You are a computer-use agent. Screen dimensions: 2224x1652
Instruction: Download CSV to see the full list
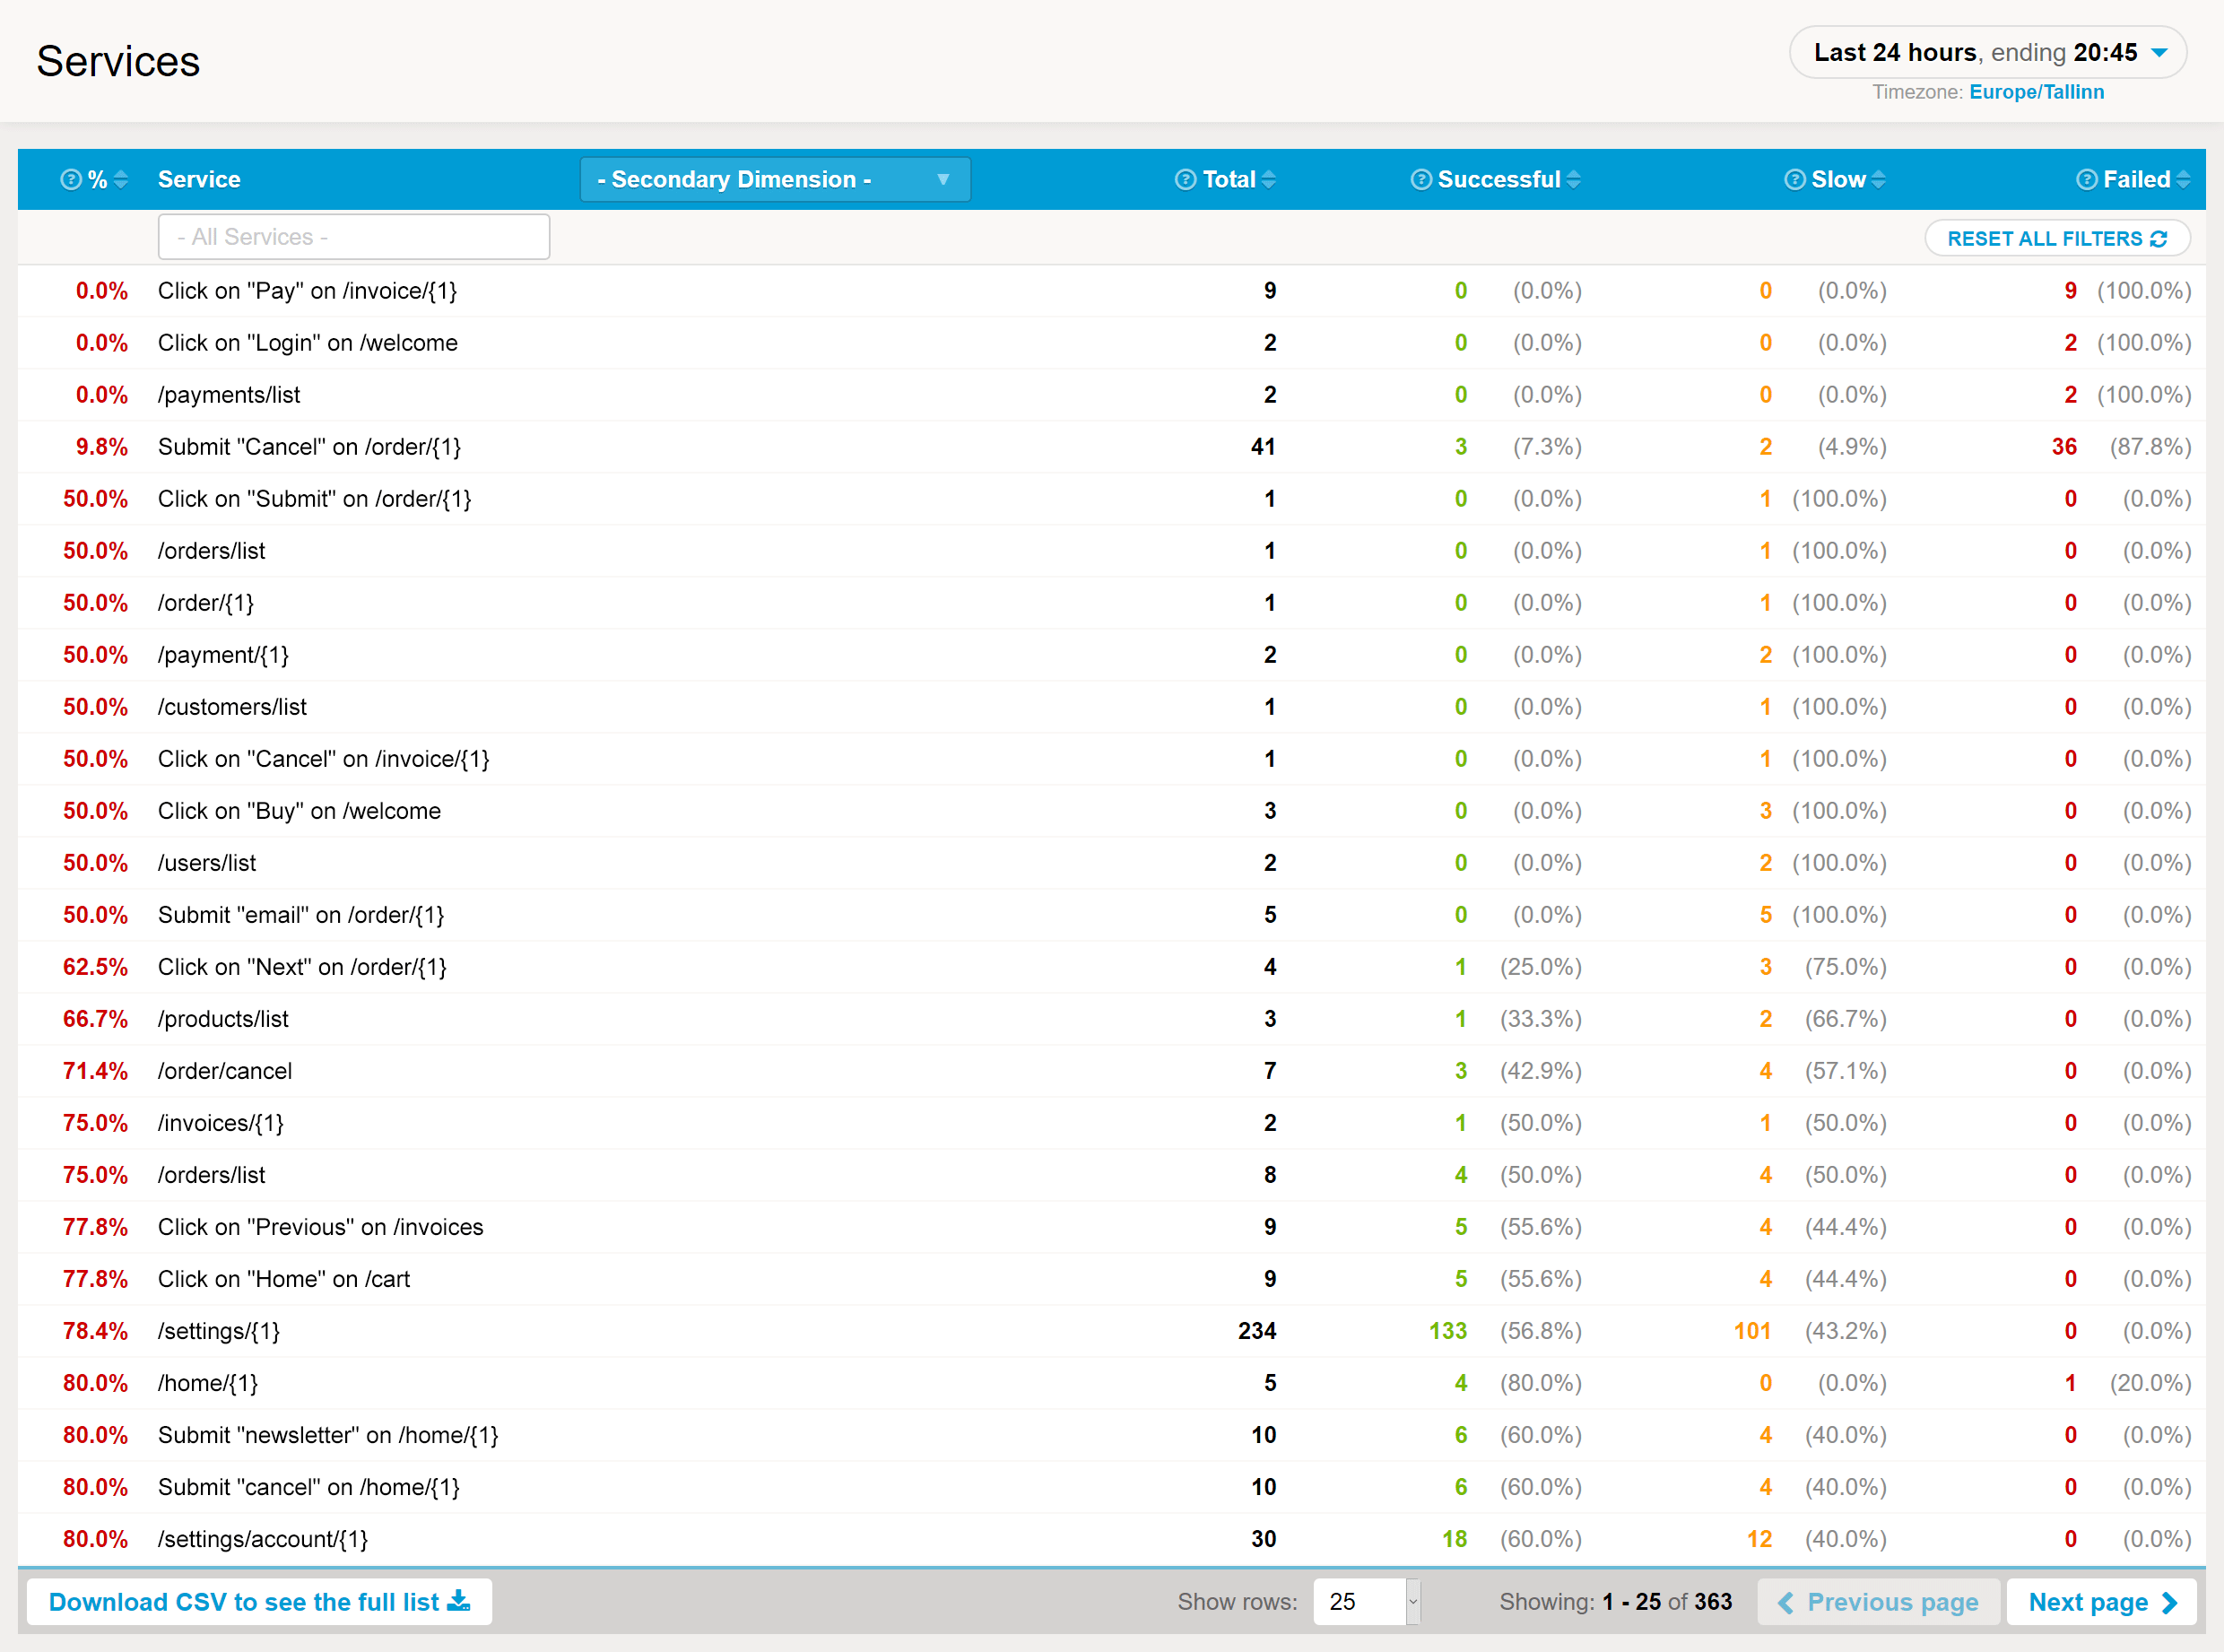[x=259, y=1602]
